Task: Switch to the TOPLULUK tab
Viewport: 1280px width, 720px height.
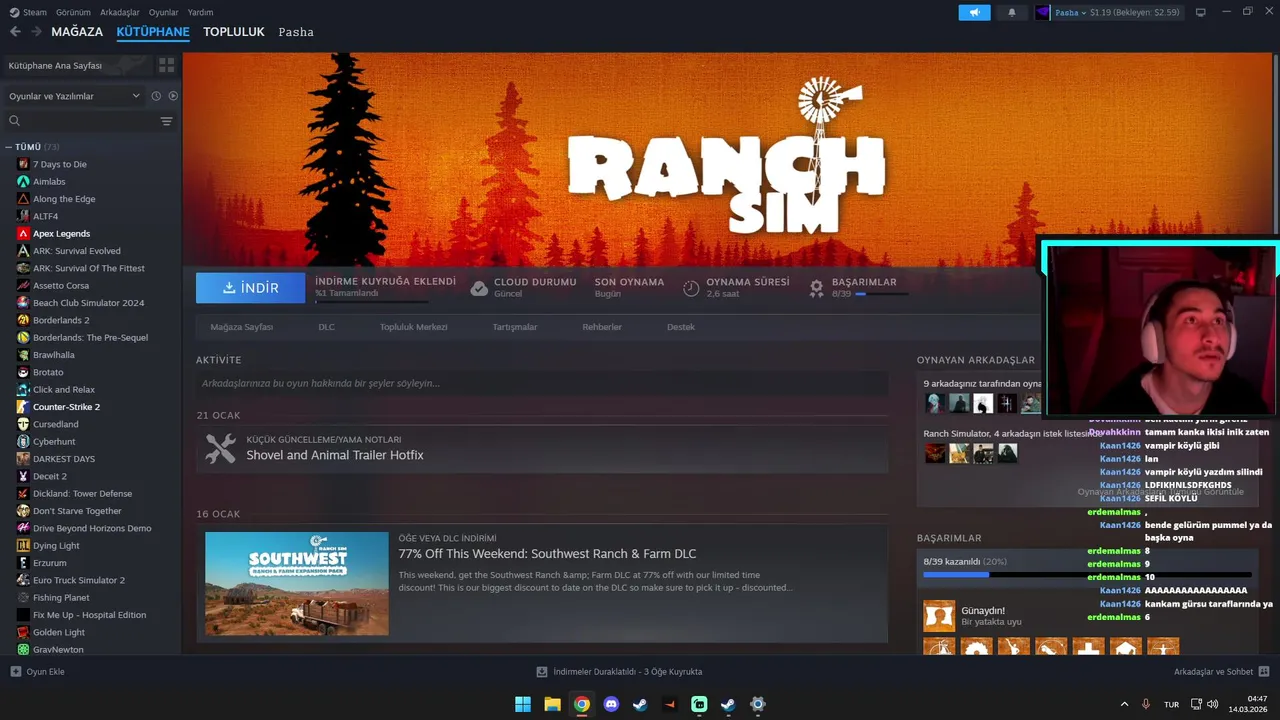Action: (233, 32)
